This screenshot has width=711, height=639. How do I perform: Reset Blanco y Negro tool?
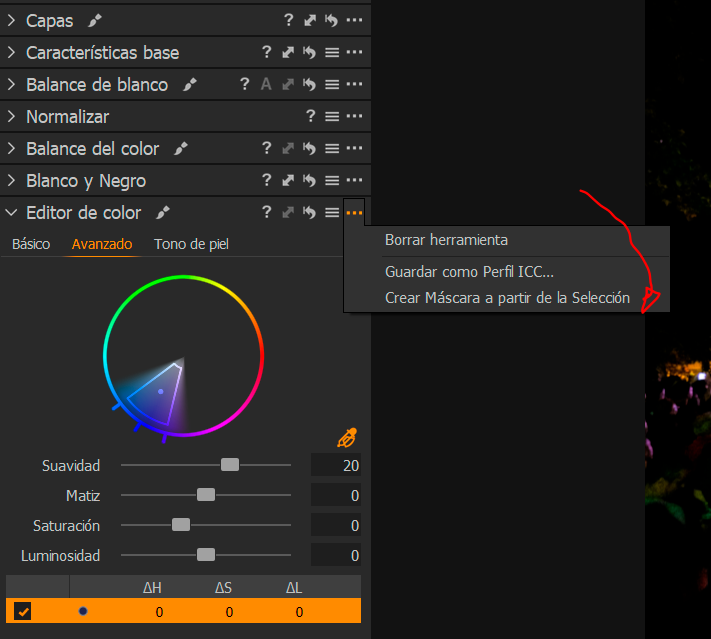click(x=310, y=180)
